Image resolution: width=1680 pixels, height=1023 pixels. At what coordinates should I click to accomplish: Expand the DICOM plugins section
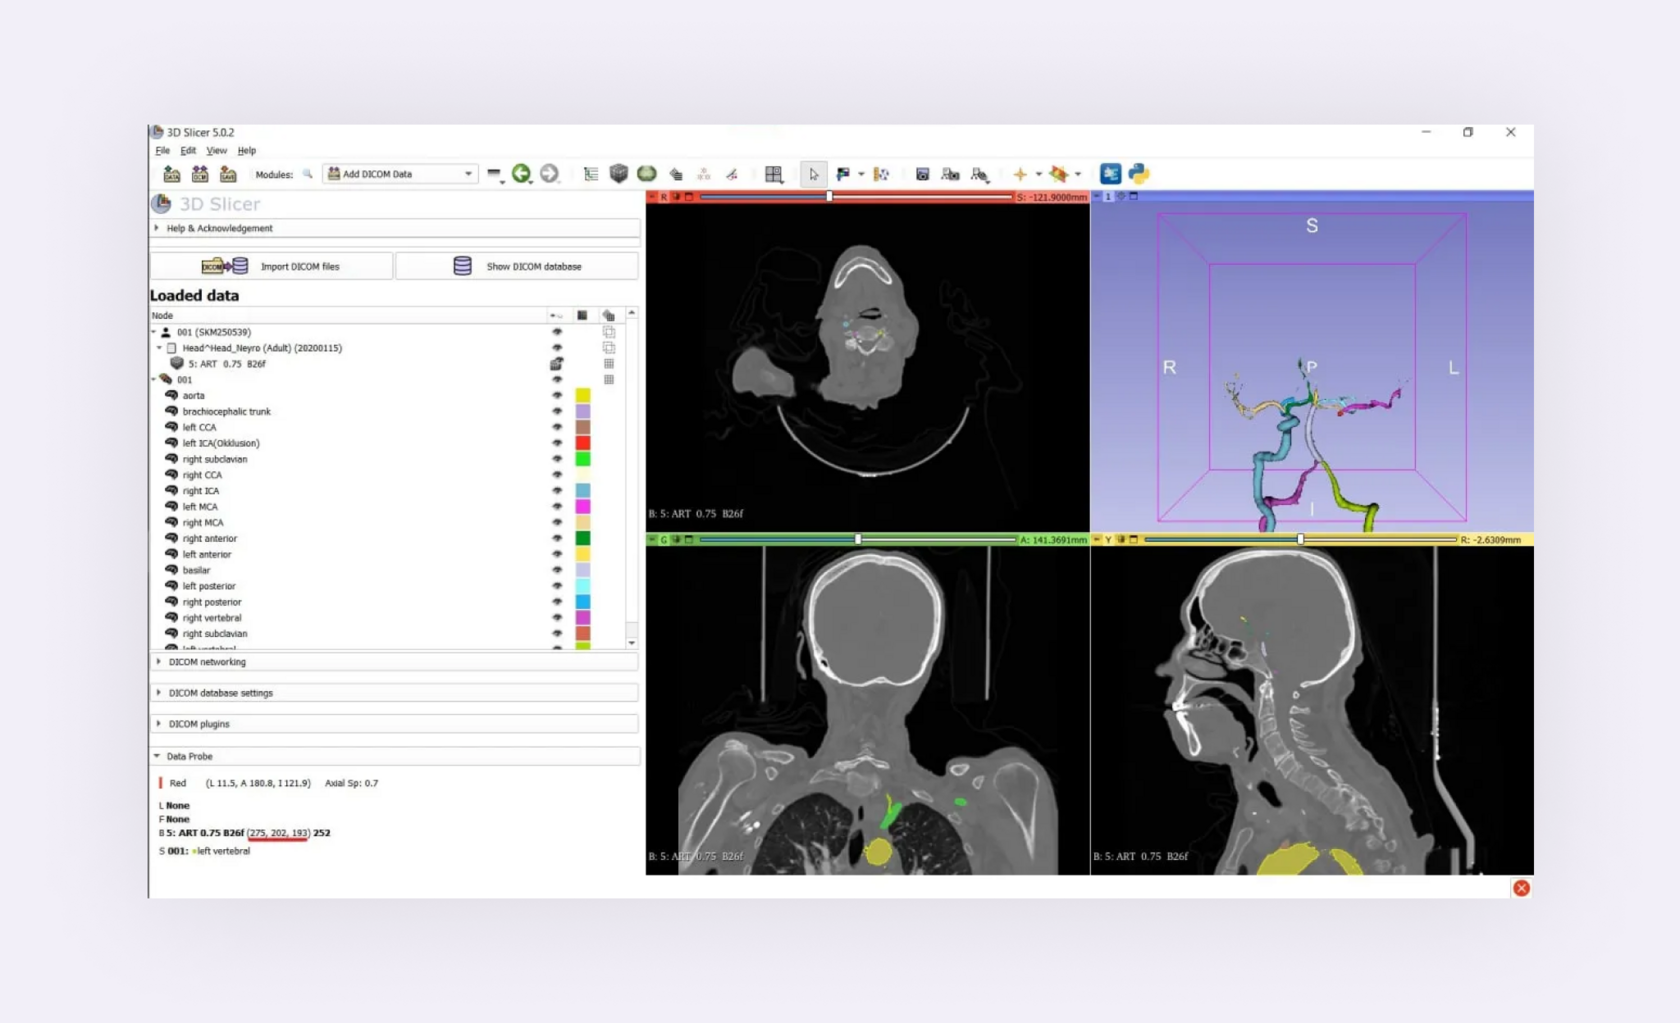395,724
